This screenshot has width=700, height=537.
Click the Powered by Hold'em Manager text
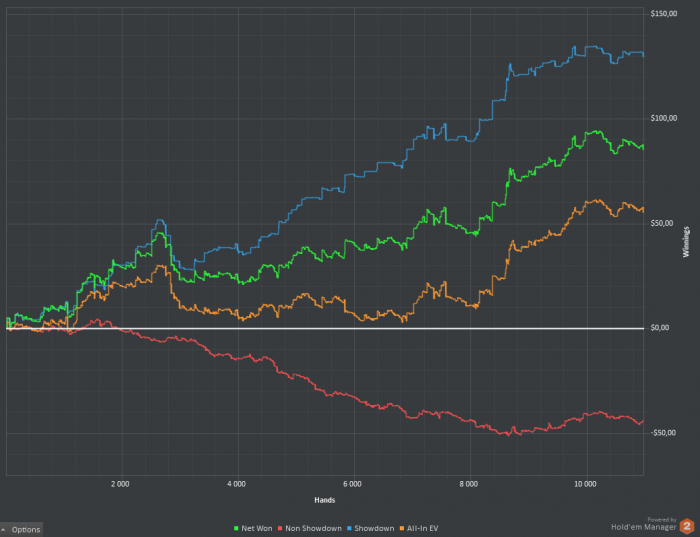coord(644,524)
